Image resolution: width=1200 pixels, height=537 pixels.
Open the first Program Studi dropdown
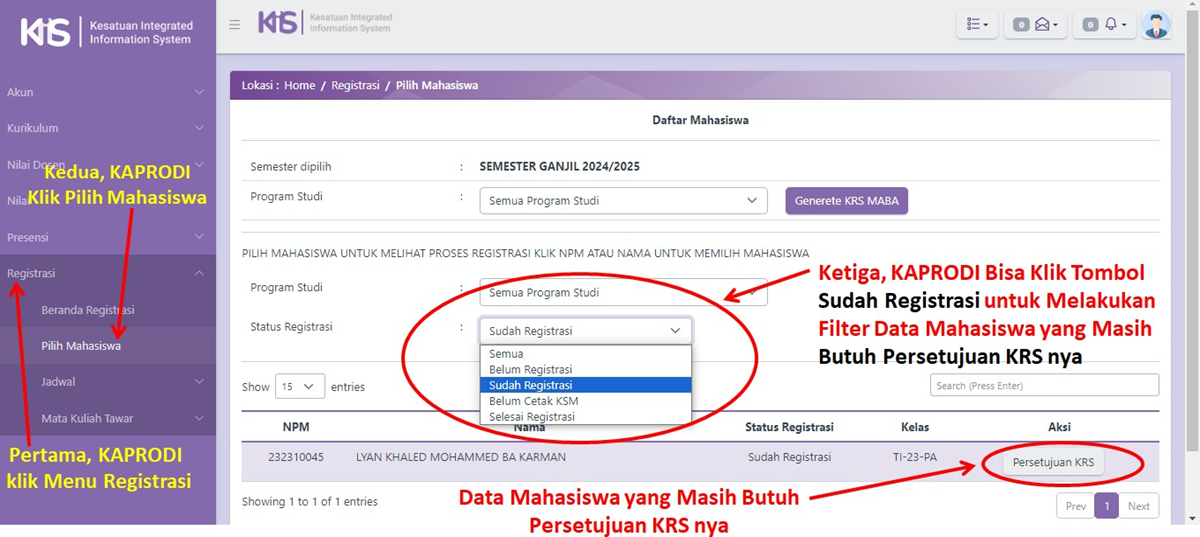coord(623,201)
